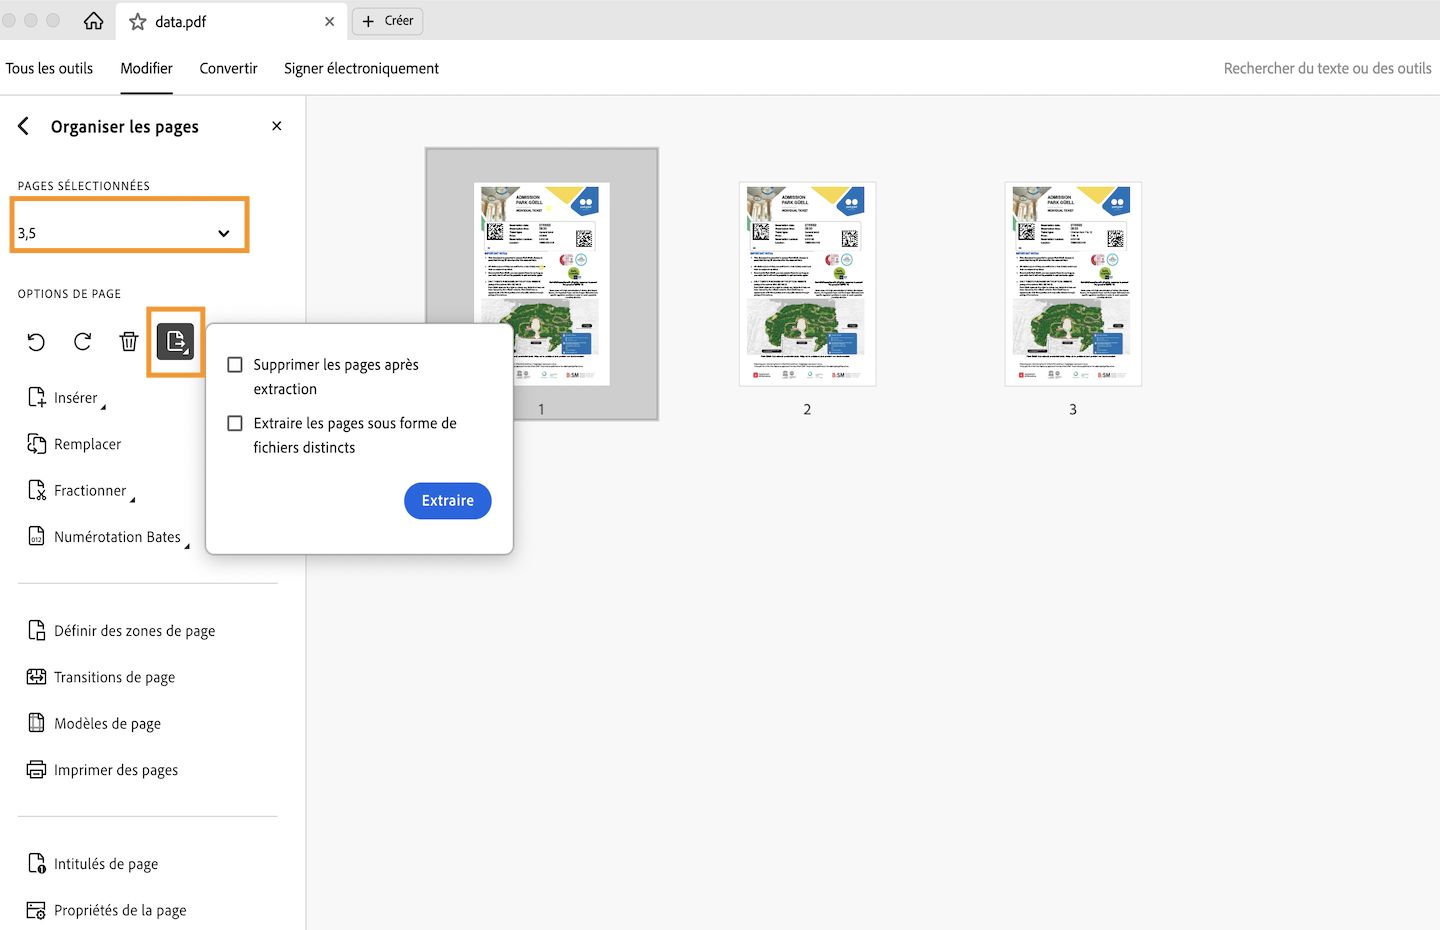Open Définir des zones de page
Viewport: 1440px width, 930px height.
[134, 630]
